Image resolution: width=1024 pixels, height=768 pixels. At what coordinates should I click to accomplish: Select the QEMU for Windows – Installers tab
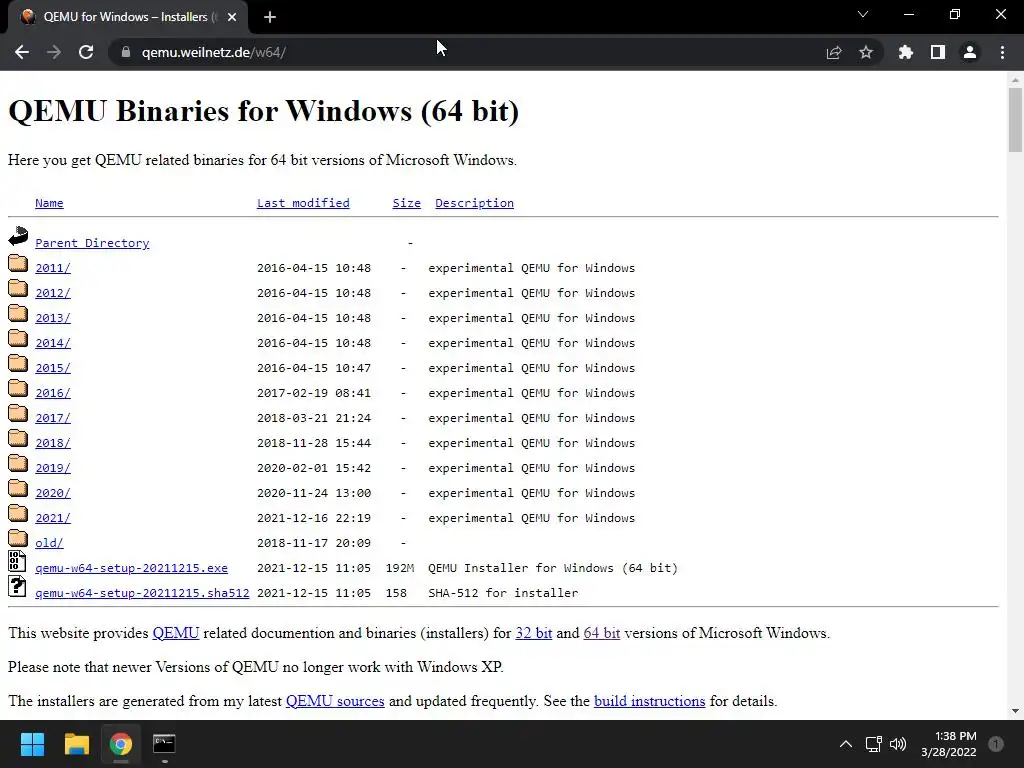[128, 17]
